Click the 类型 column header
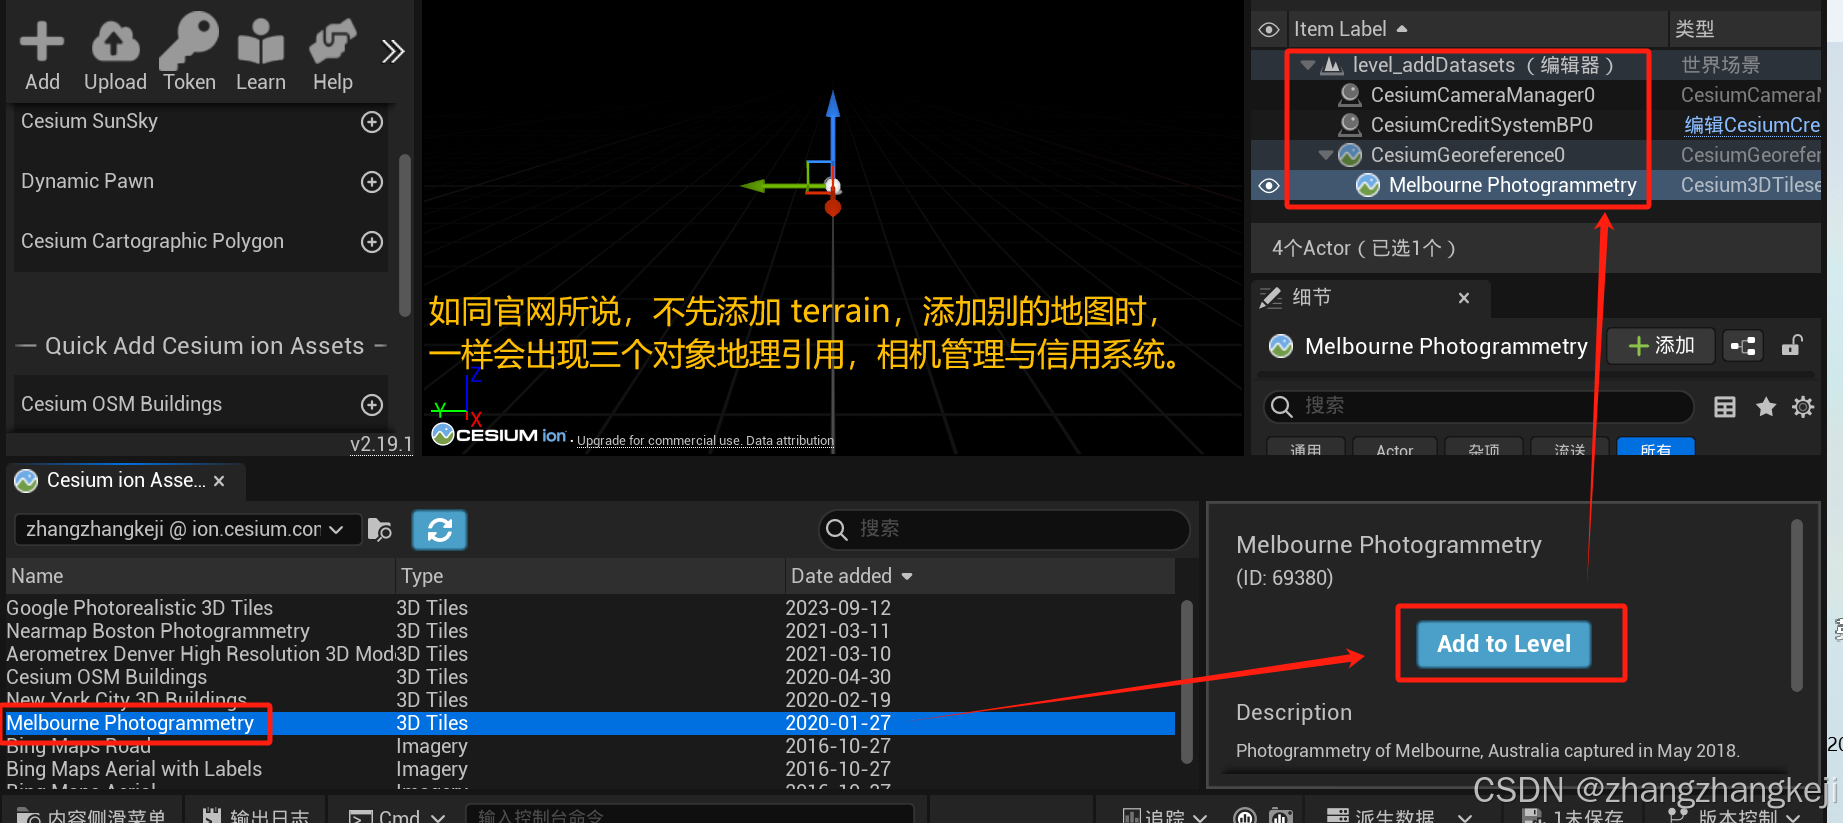Viewport: 1843px width, 823px height. tap(1695, 30)
